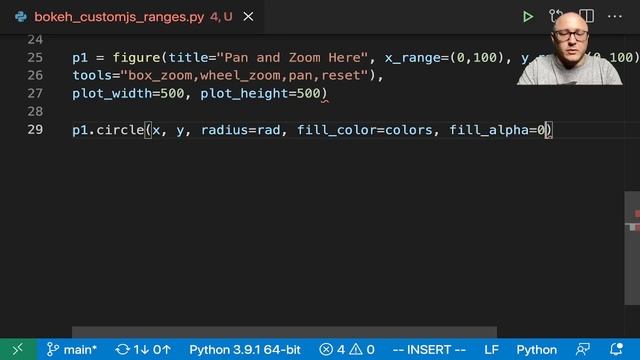Open source control compare changes icon
This screenshot has width=640, height=360.
pos(555,16)
